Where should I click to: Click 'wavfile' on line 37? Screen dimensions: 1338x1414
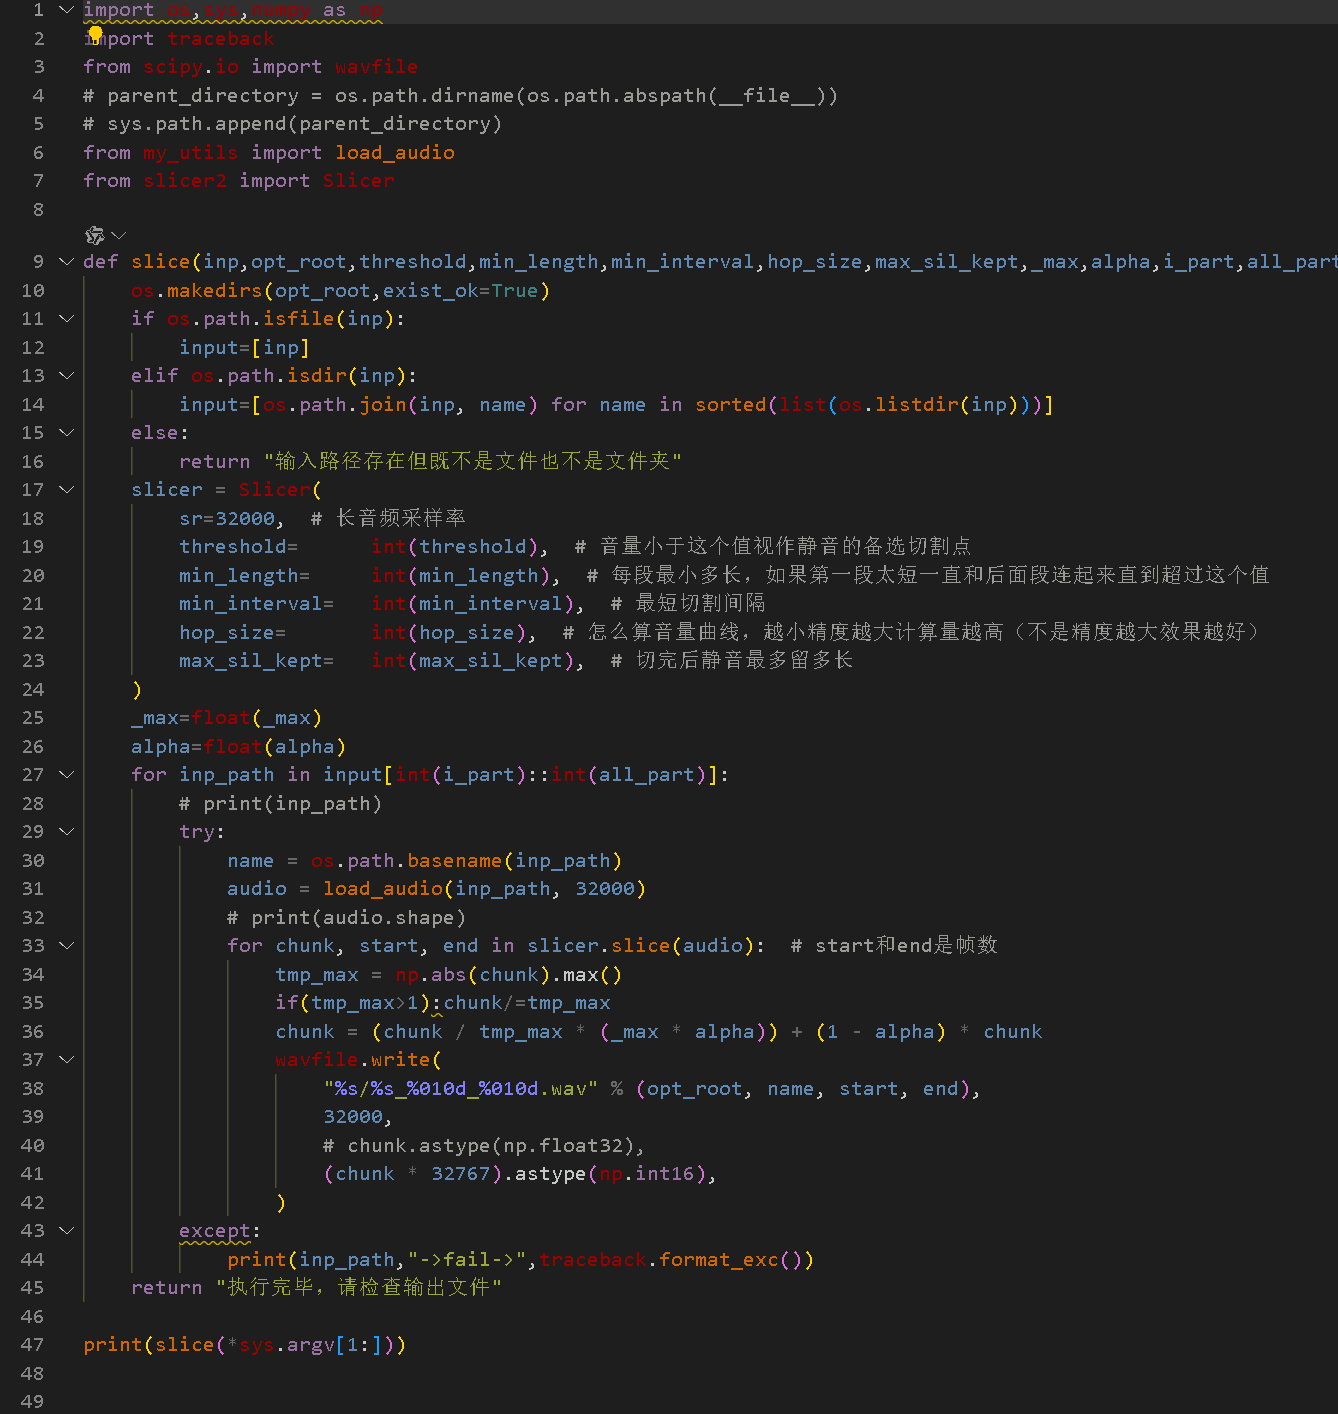(317, 1059)
